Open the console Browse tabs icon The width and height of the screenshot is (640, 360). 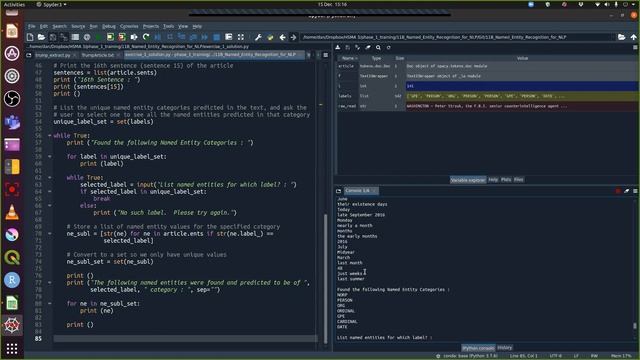[338, 191]
